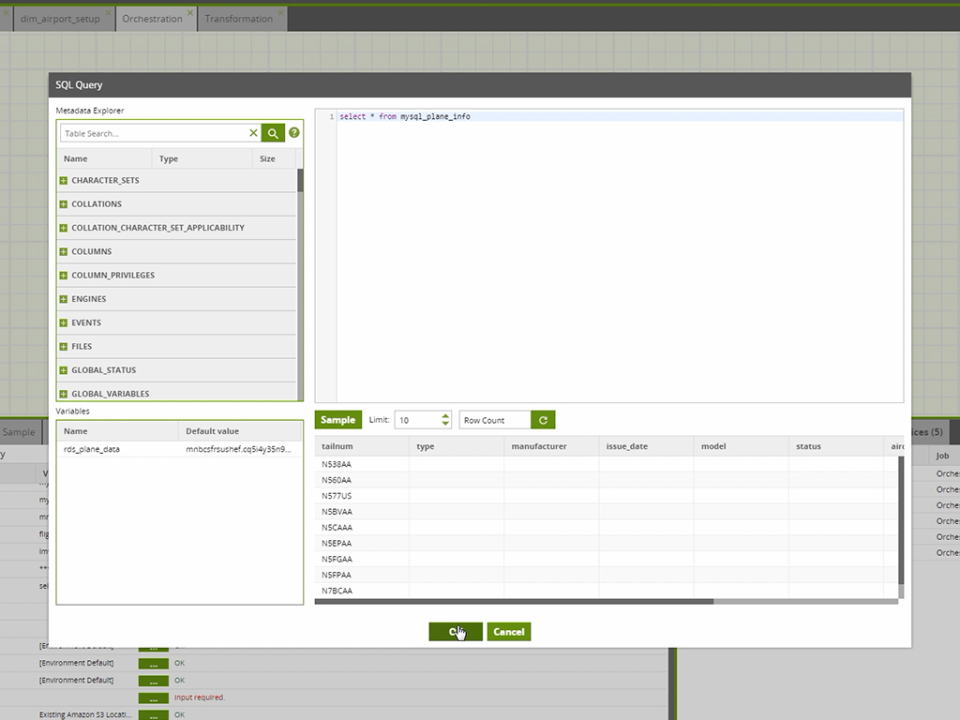The height and width of the screenshot is (720, 960).
Task: Click the ellipsis icon beside the Input required row
Action: click(x=153, y=698)
